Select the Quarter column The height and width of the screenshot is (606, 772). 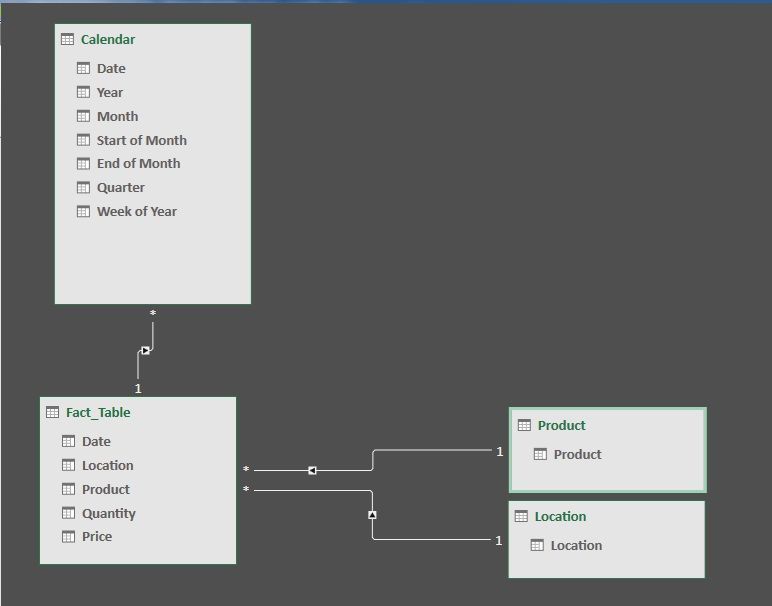coord(121,188)
